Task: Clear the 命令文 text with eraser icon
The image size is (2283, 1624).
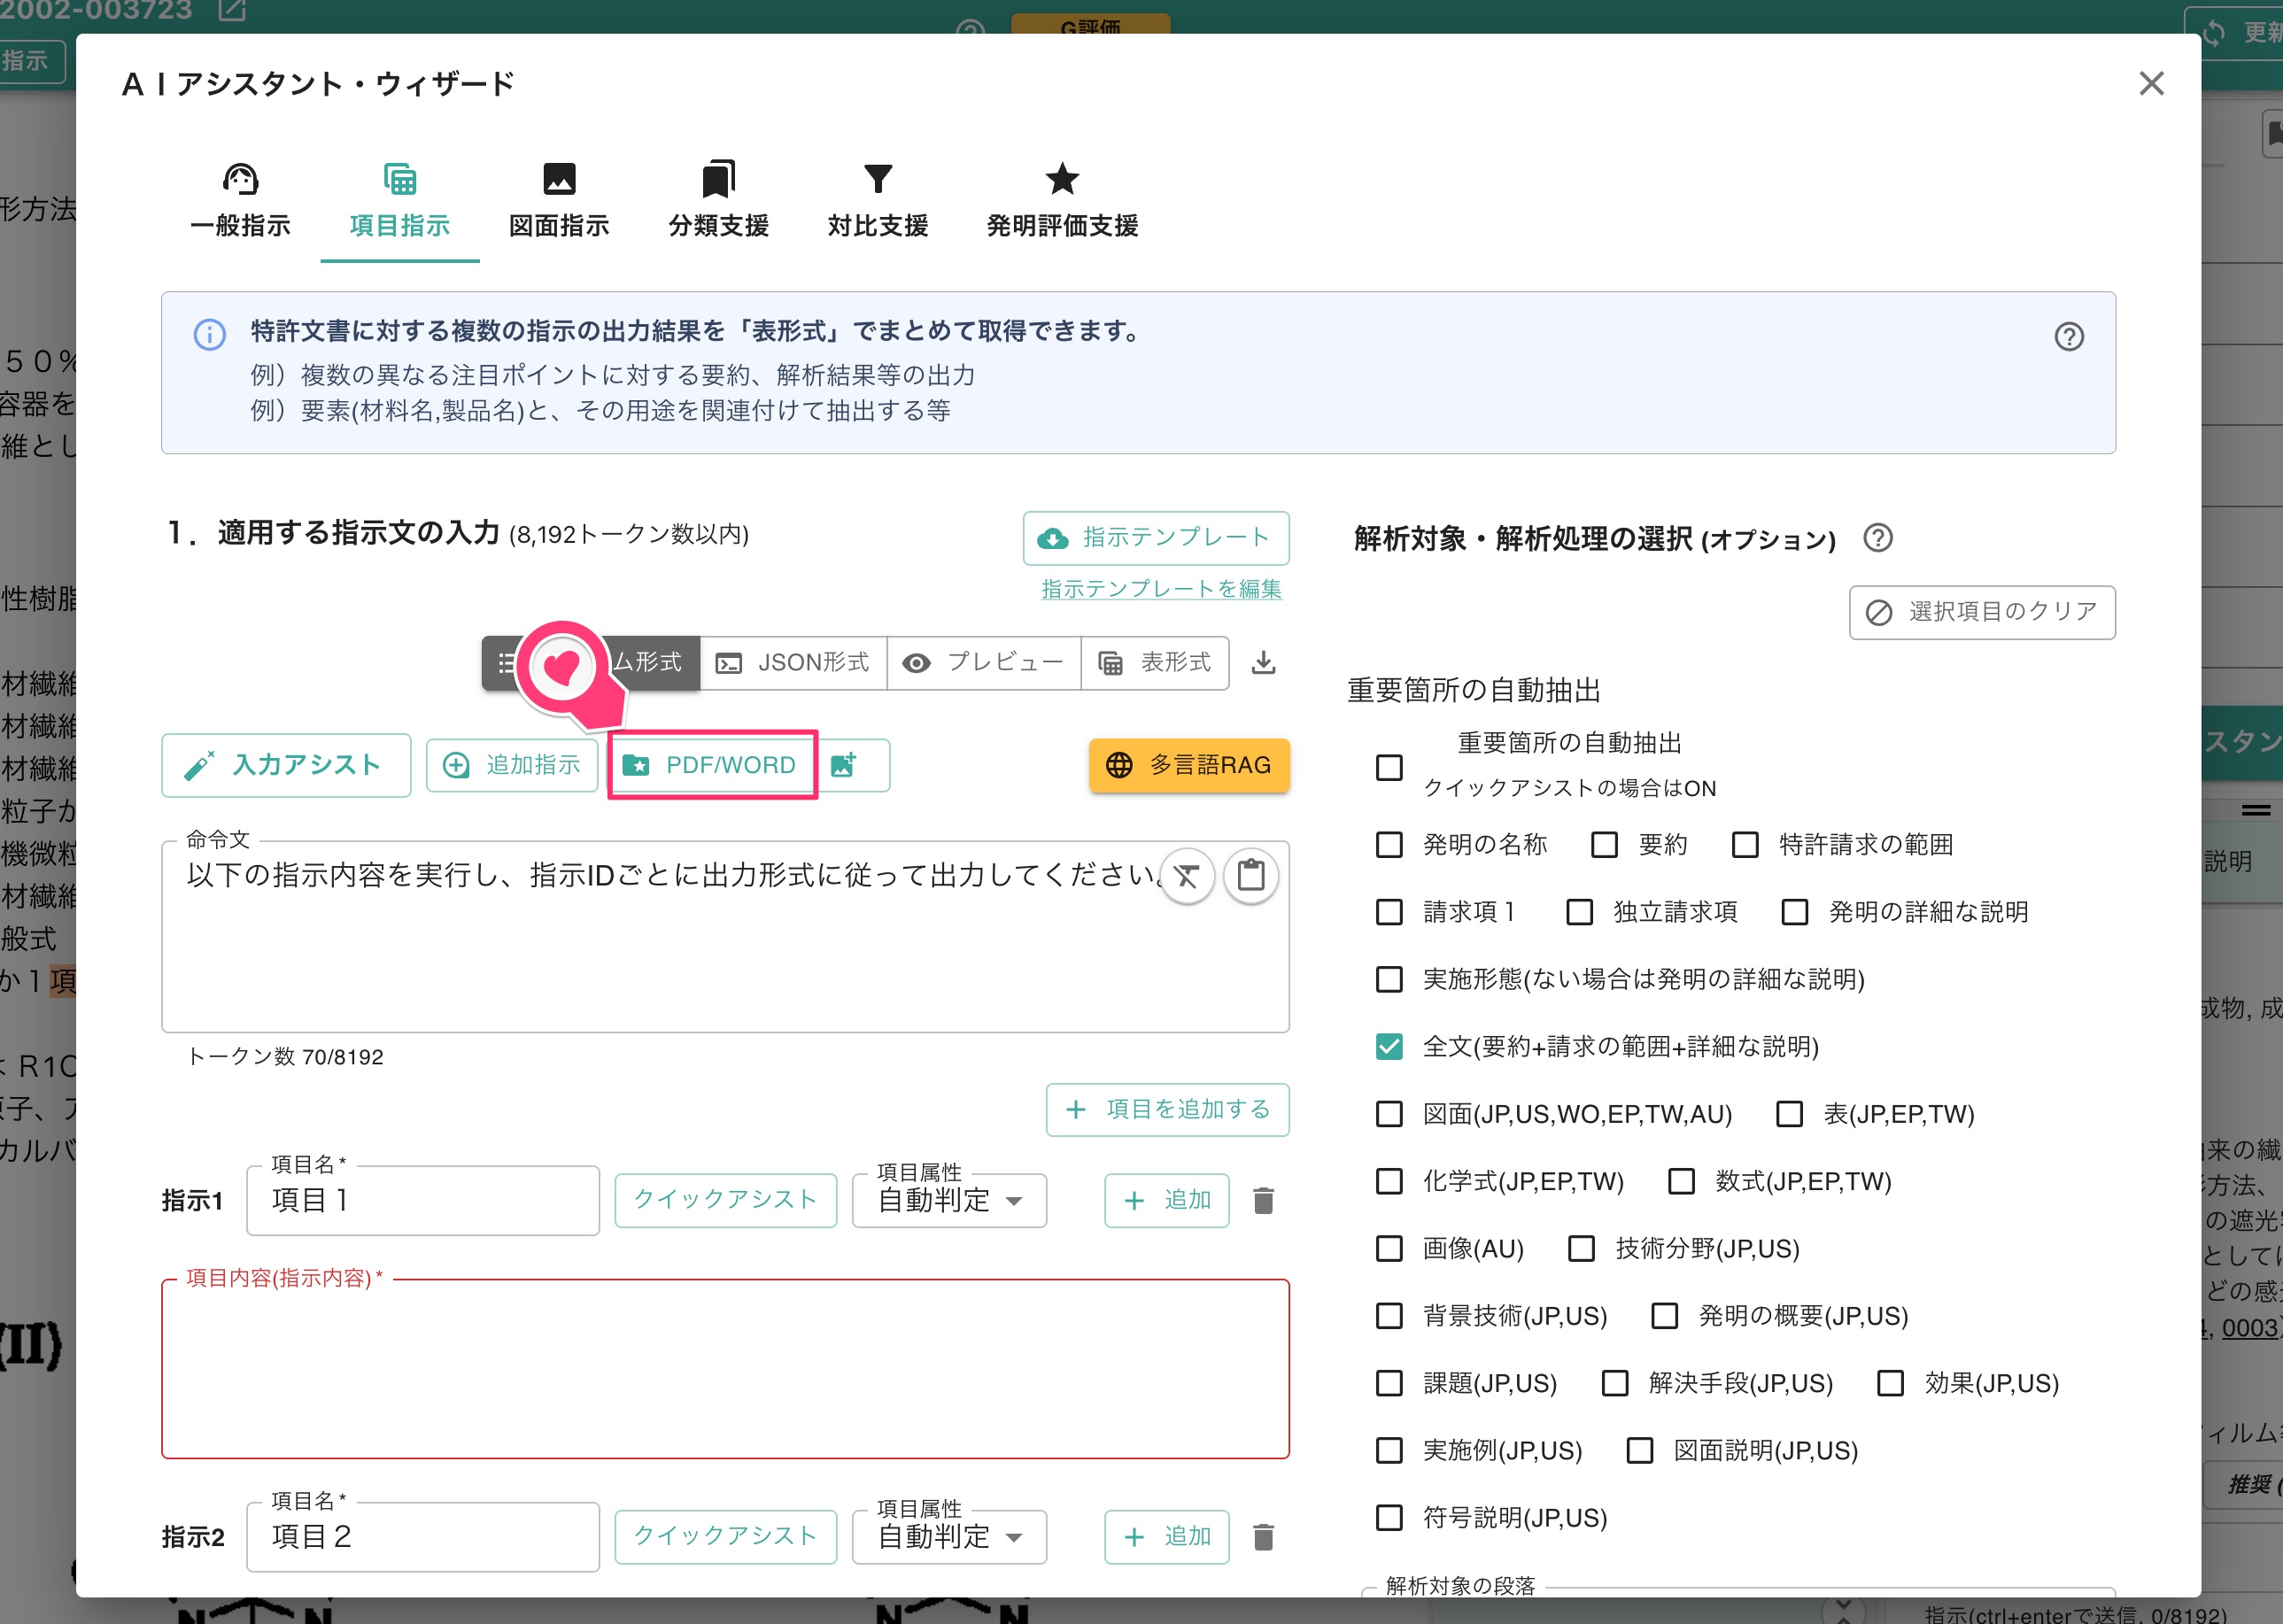Action: pos(1187,876)
